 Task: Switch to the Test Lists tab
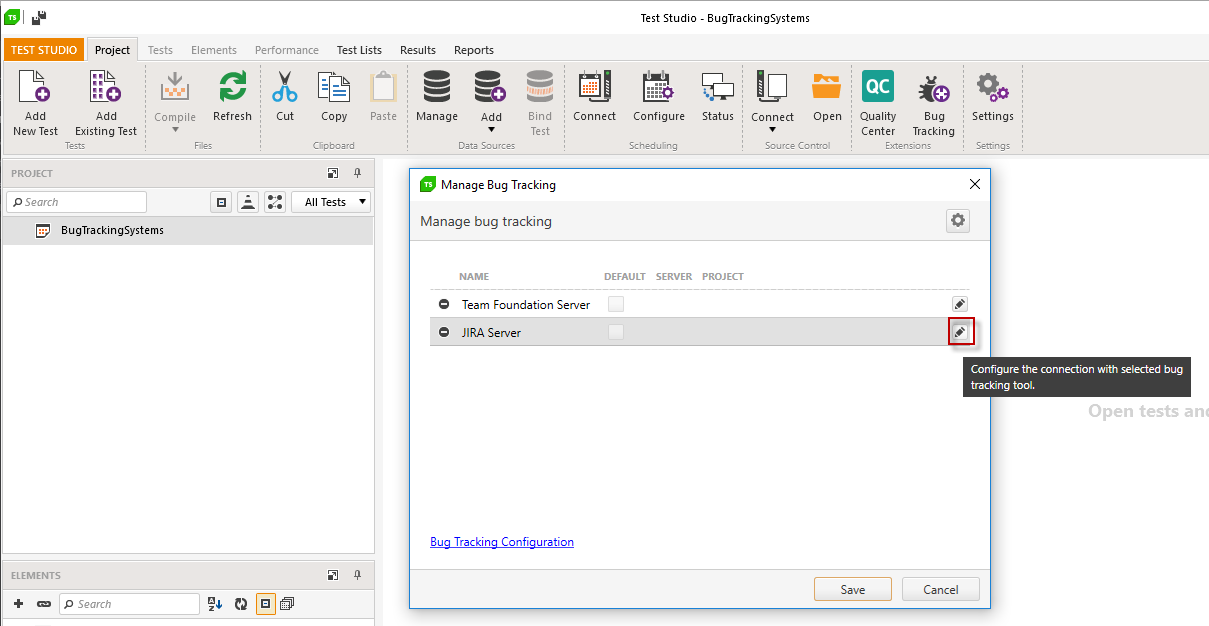(x=359, y=50)
